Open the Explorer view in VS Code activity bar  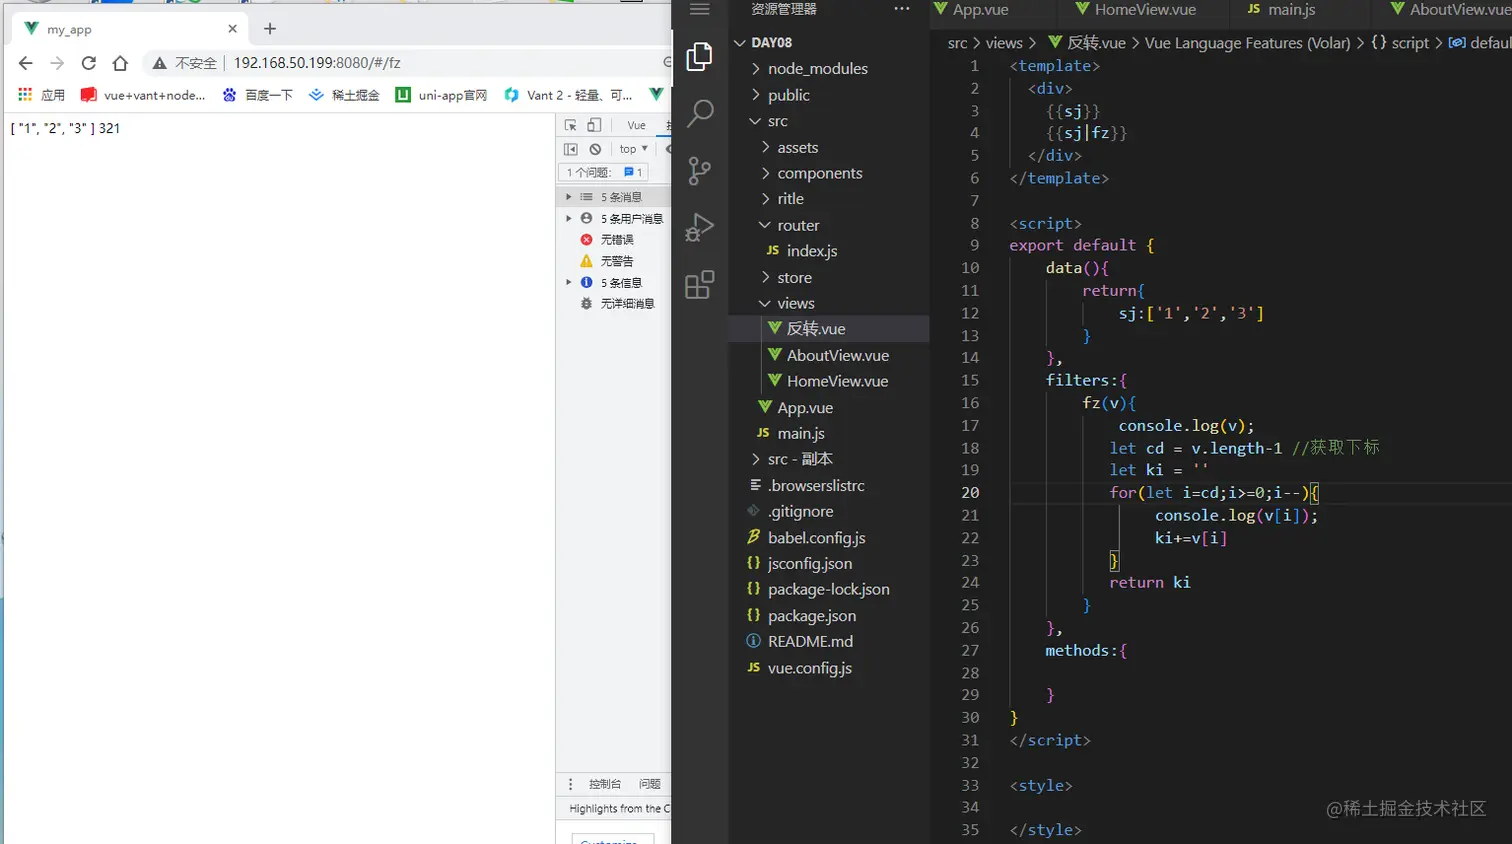(x=700, y=57)
